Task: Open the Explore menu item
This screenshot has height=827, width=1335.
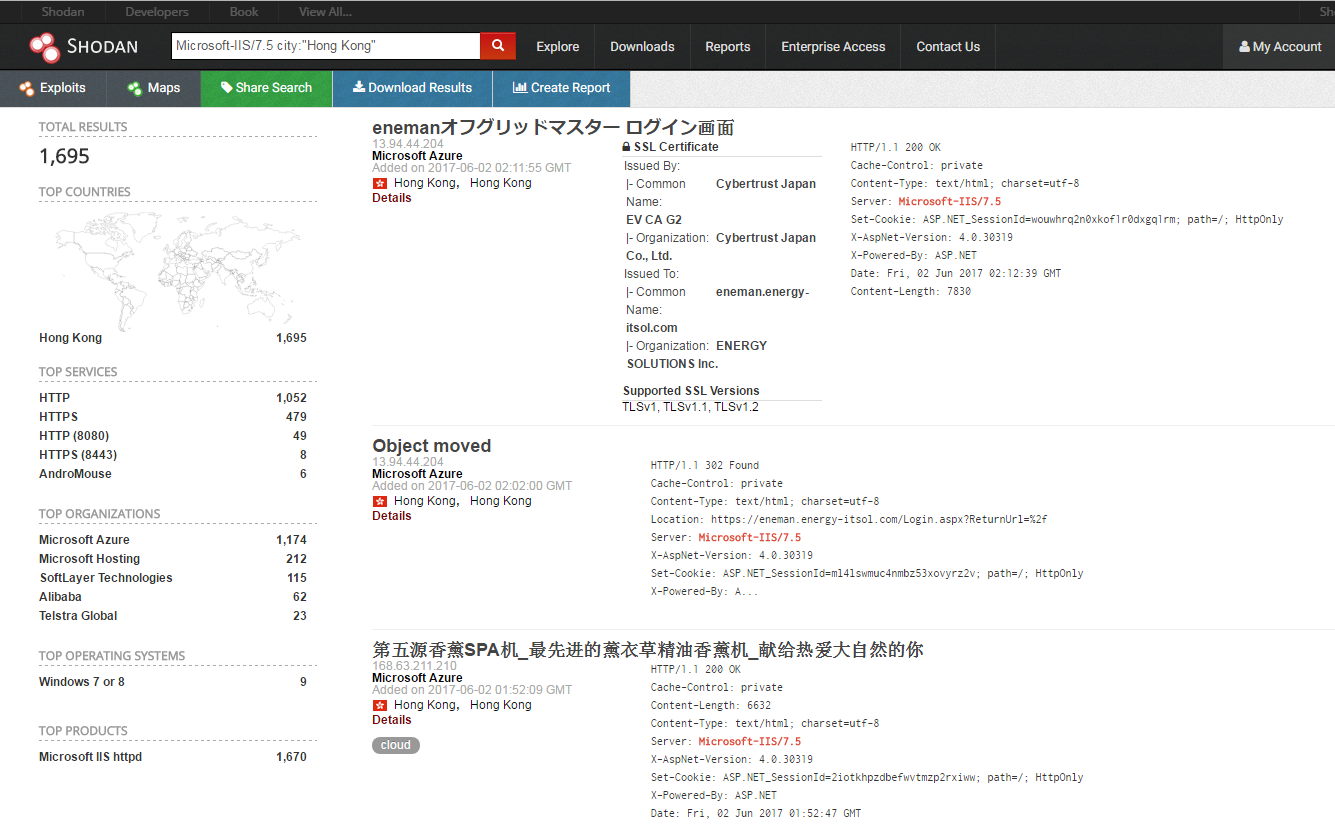Action: (557, 46)
